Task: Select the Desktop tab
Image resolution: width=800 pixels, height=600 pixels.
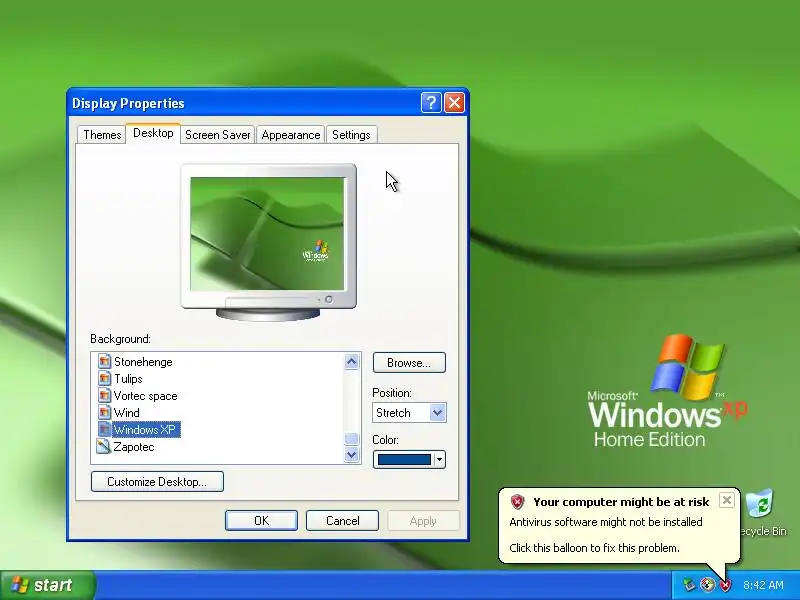Action: [153, 133]
